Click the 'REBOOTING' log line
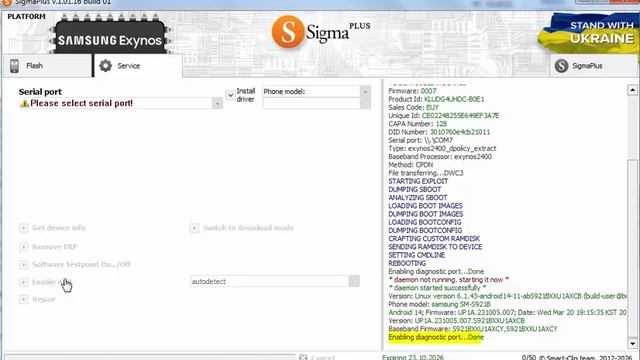Screen dimensions: 640x360 point(407,263)
